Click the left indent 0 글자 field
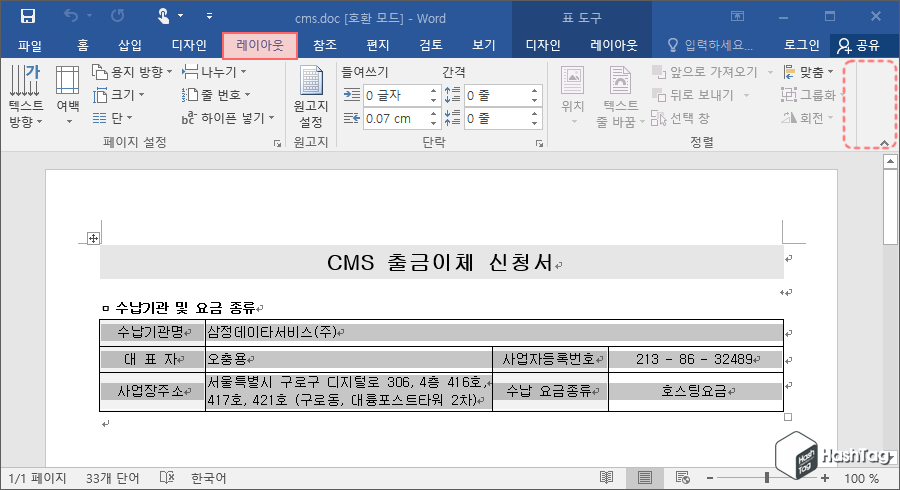 (x=395, y=95)
